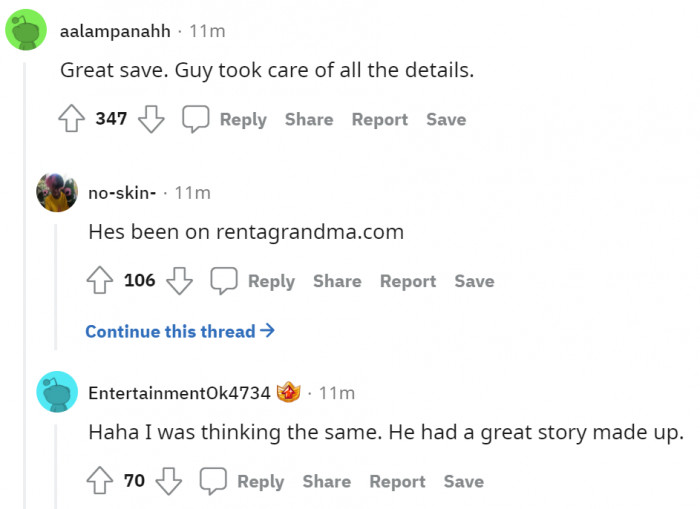This screenshot has width=700, height=509.
Task: Click comment icon on aalampanahh's comment
Action: [195, 119]
